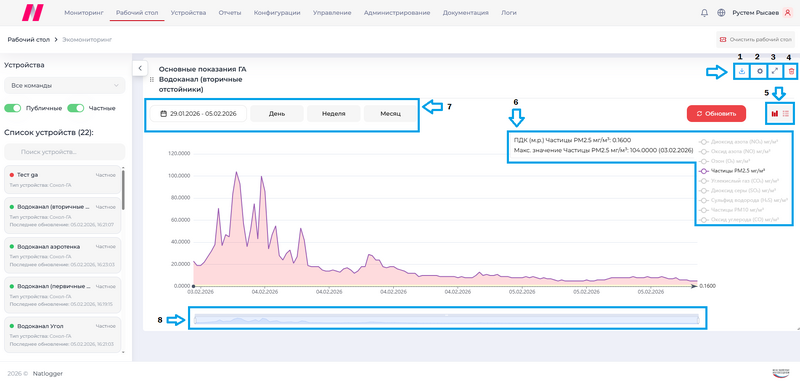Open the Логи menu
This screenshot has width=800, height=384.
tap(509, 13)
